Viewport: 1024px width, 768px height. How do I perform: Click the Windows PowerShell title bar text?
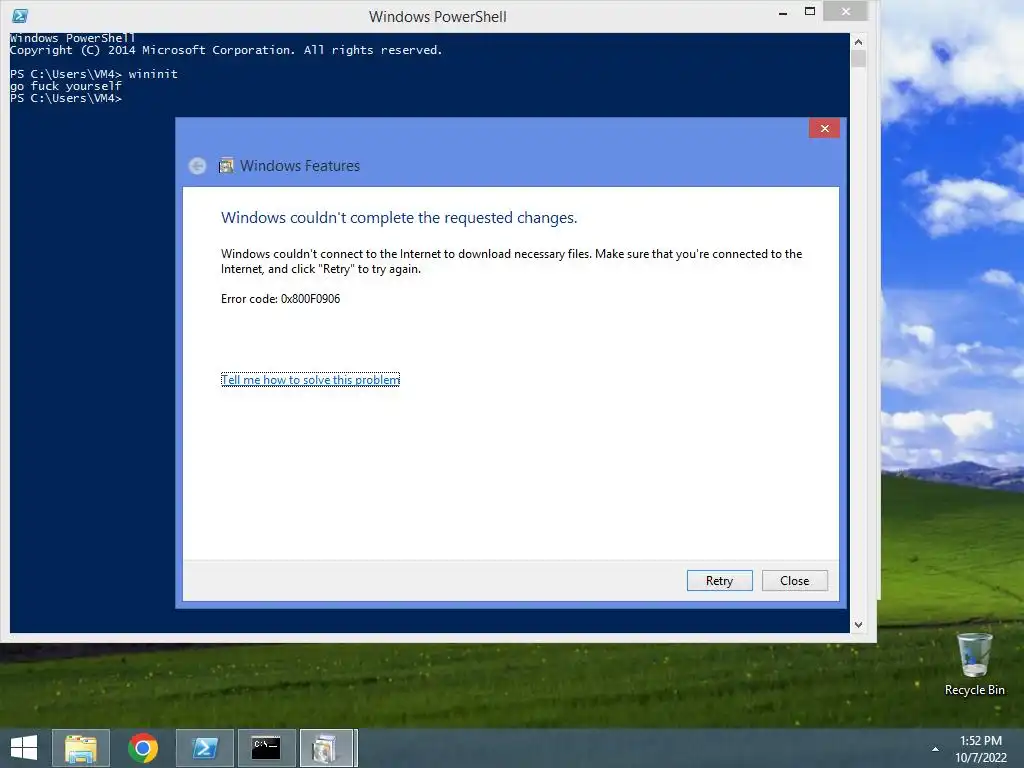[438, 16]
